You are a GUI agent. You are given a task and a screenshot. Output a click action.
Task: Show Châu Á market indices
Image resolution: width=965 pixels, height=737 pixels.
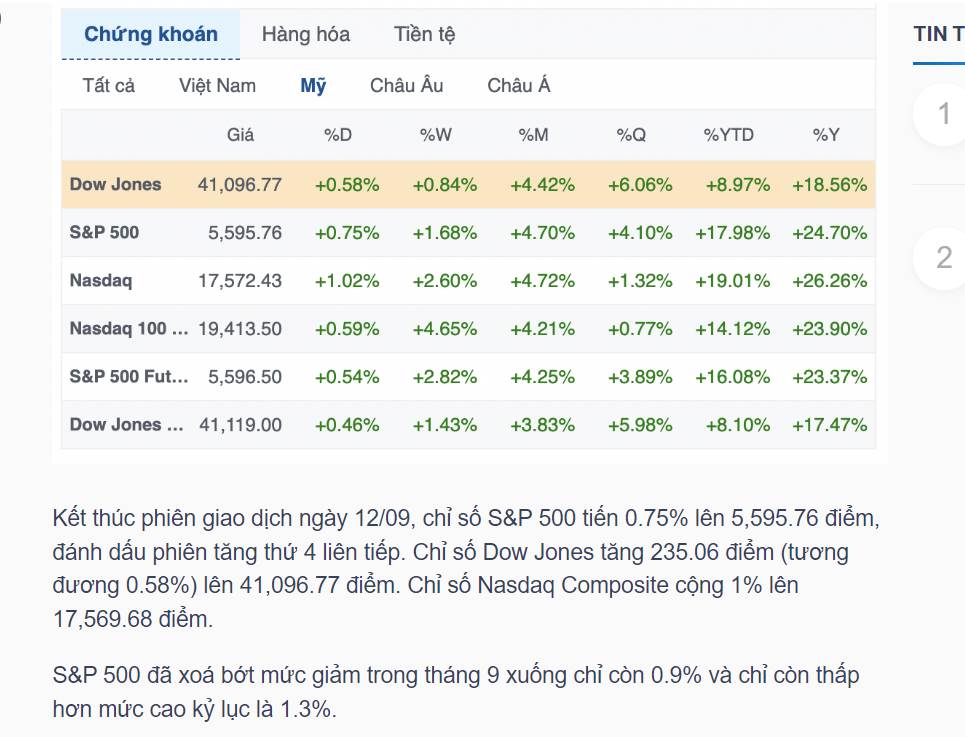coord(519,86)
